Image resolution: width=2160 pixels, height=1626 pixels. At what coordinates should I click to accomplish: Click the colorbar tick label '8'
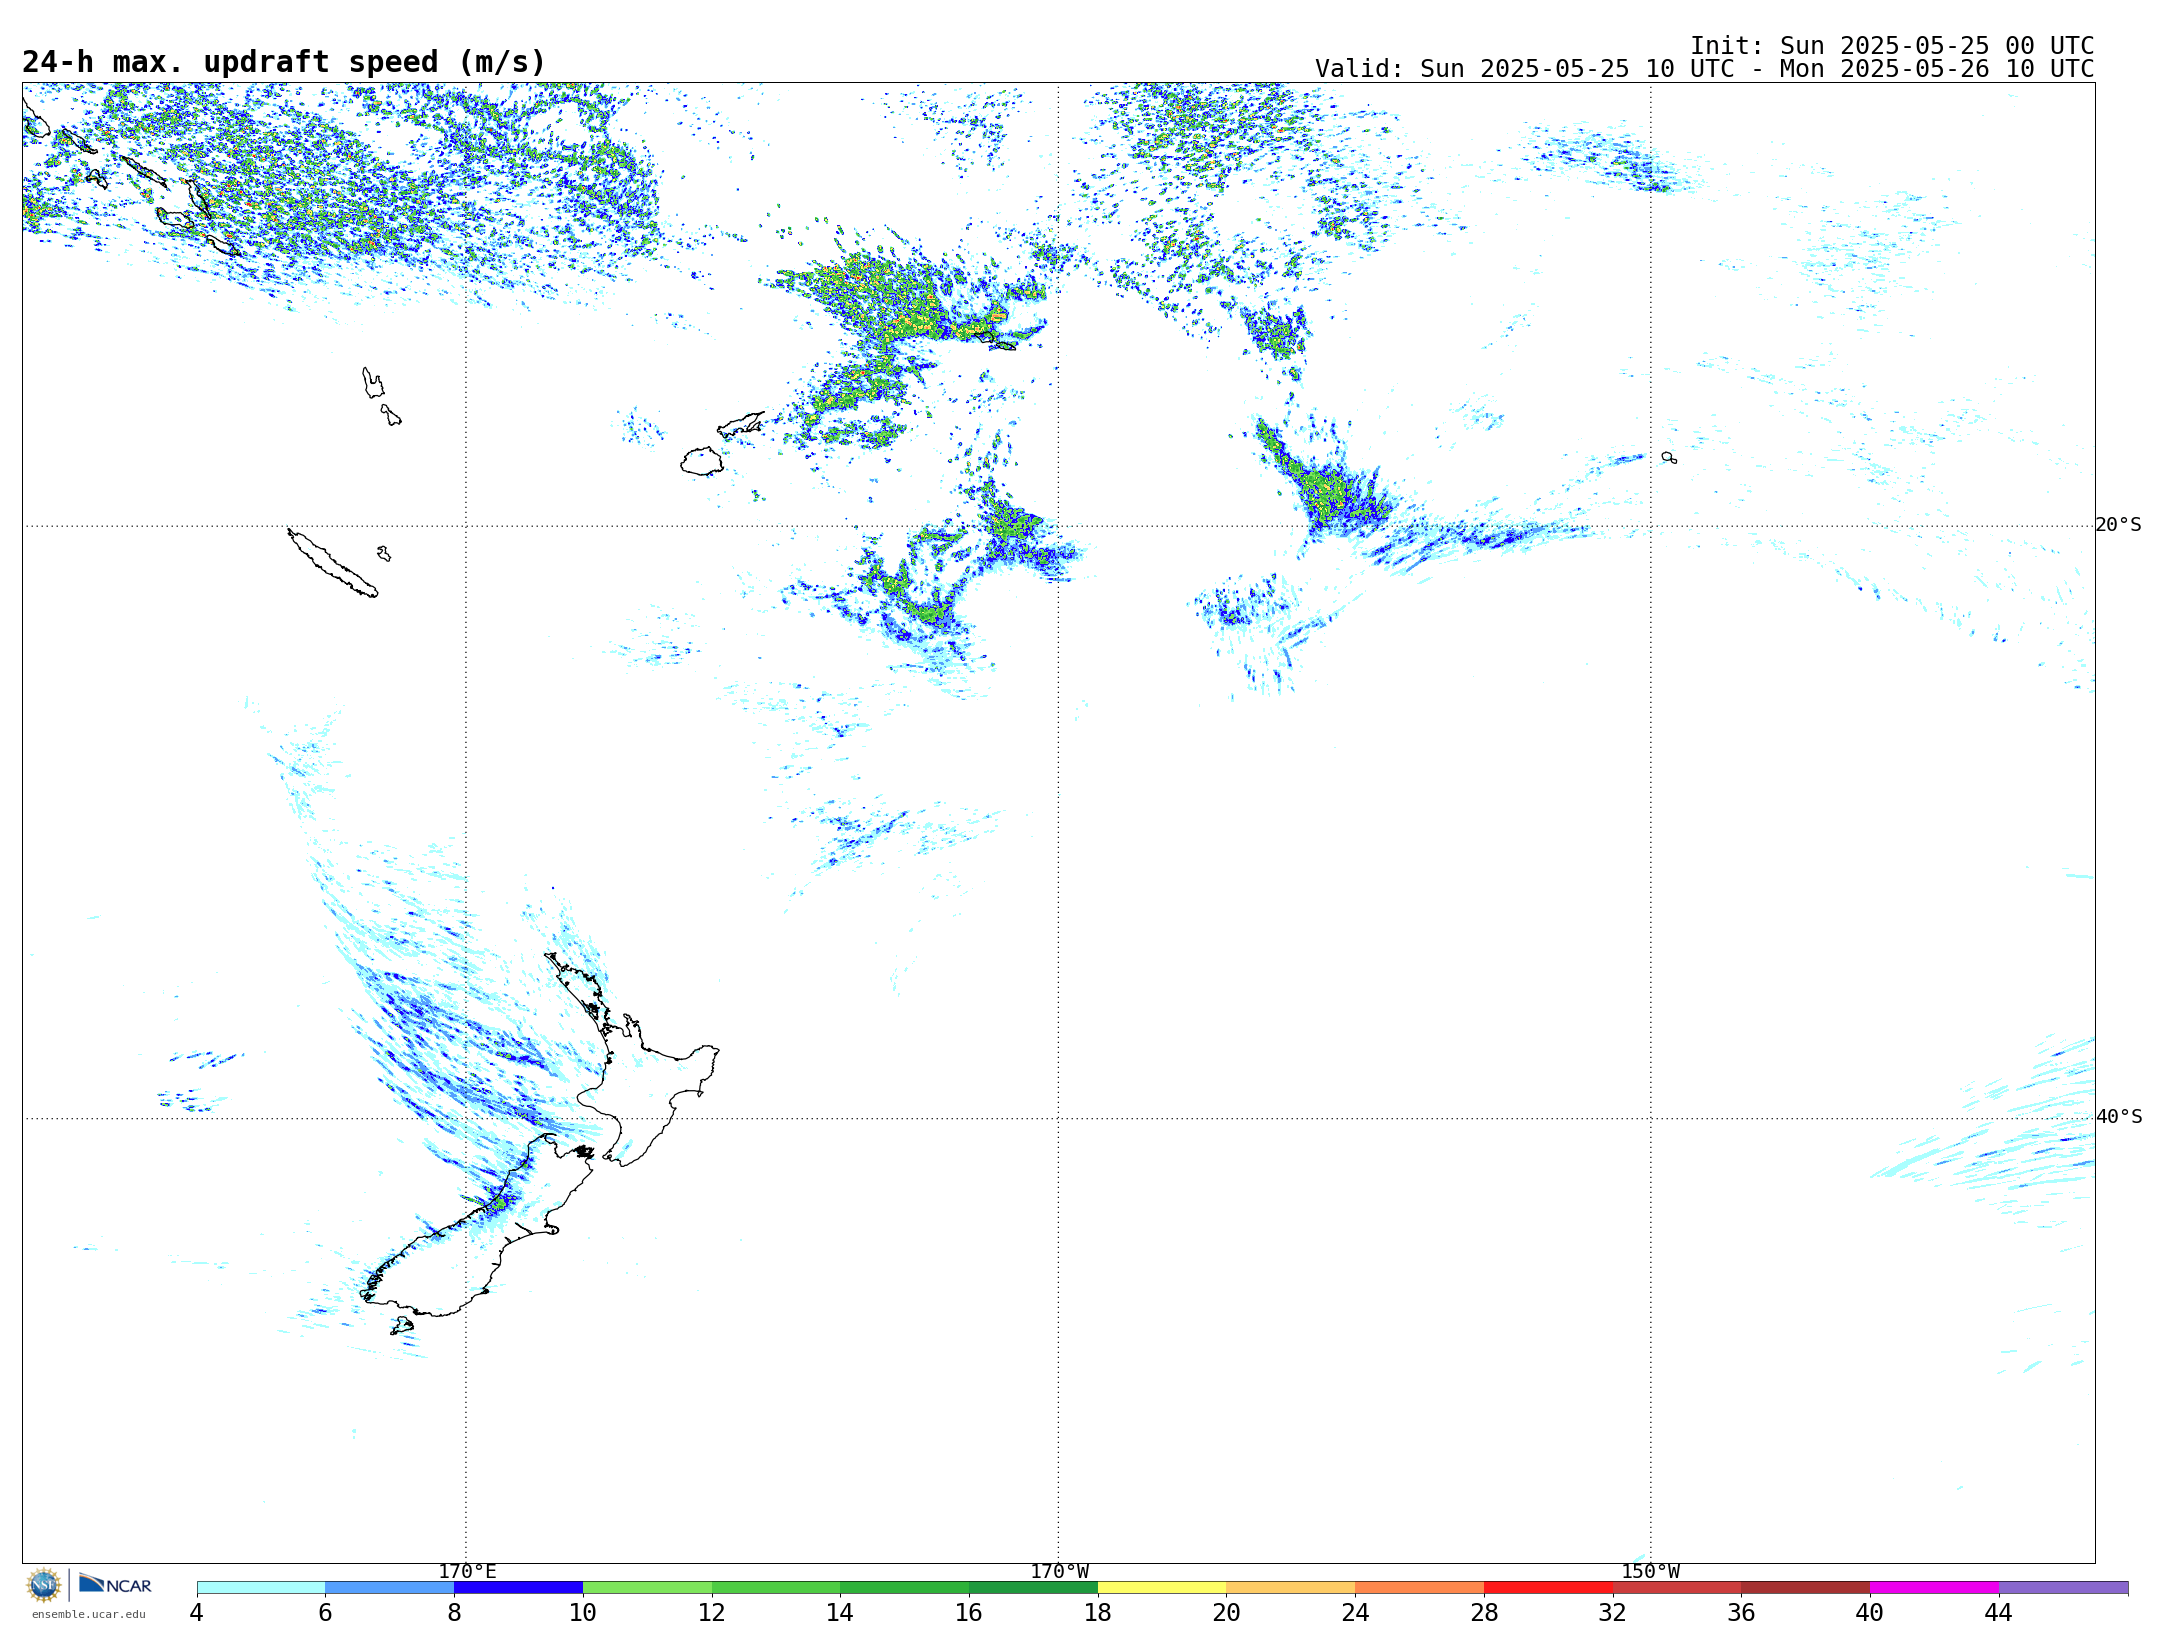pyautogui.click(x=454, y=1612)
